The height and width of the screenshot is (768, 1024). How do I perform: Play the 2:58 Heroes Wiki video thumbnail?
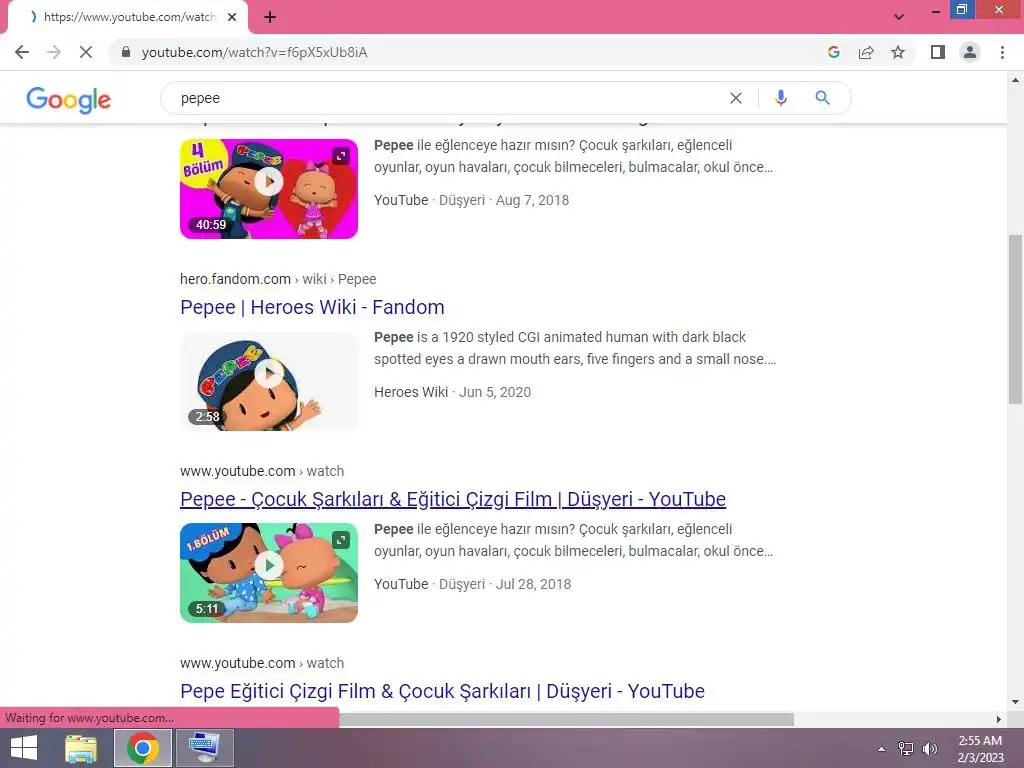point(269,381)
